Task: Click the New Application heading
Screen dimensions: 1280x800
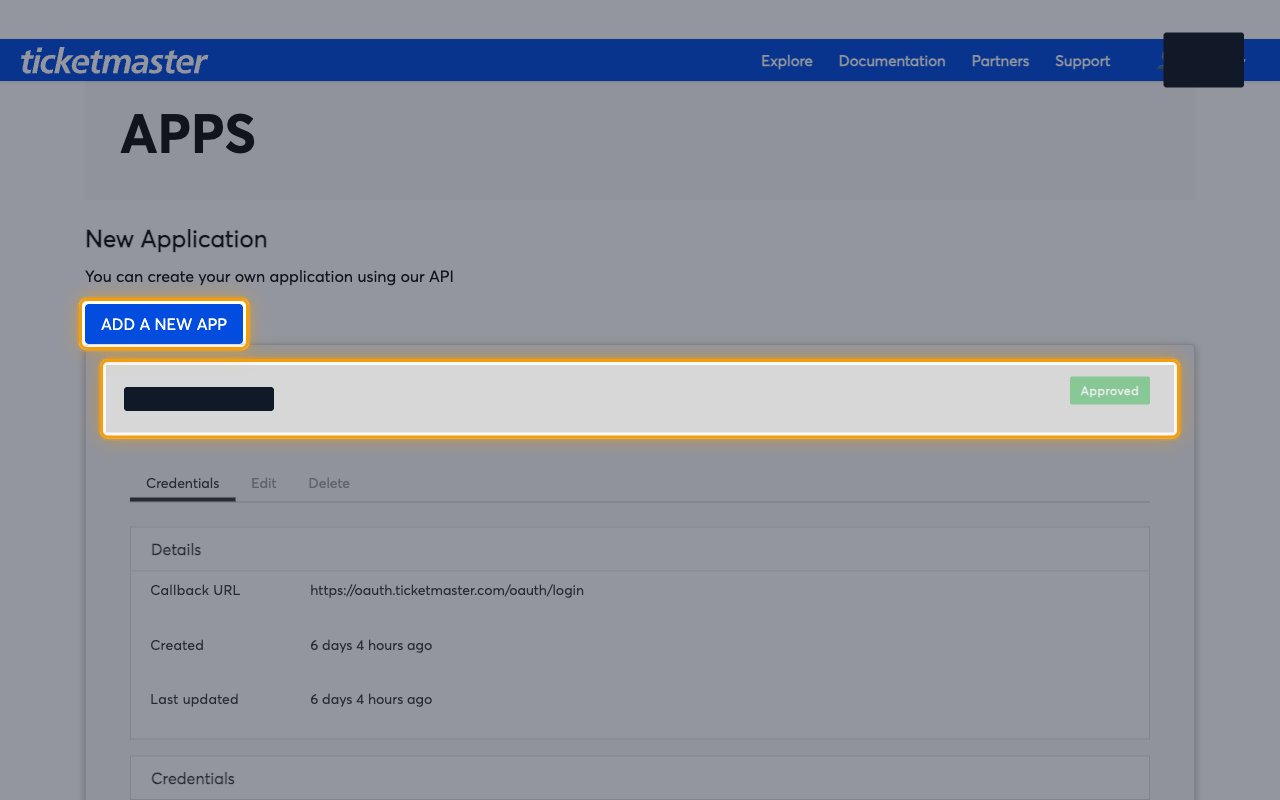Action: (x=176, y=239)
